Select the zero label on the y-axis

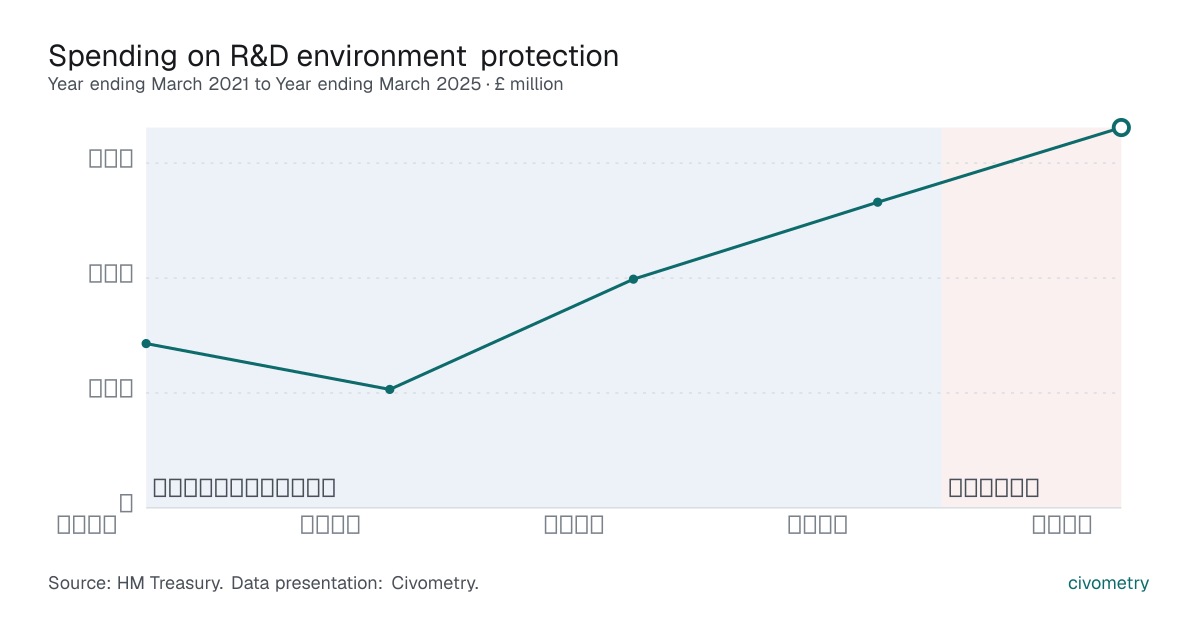126,503
